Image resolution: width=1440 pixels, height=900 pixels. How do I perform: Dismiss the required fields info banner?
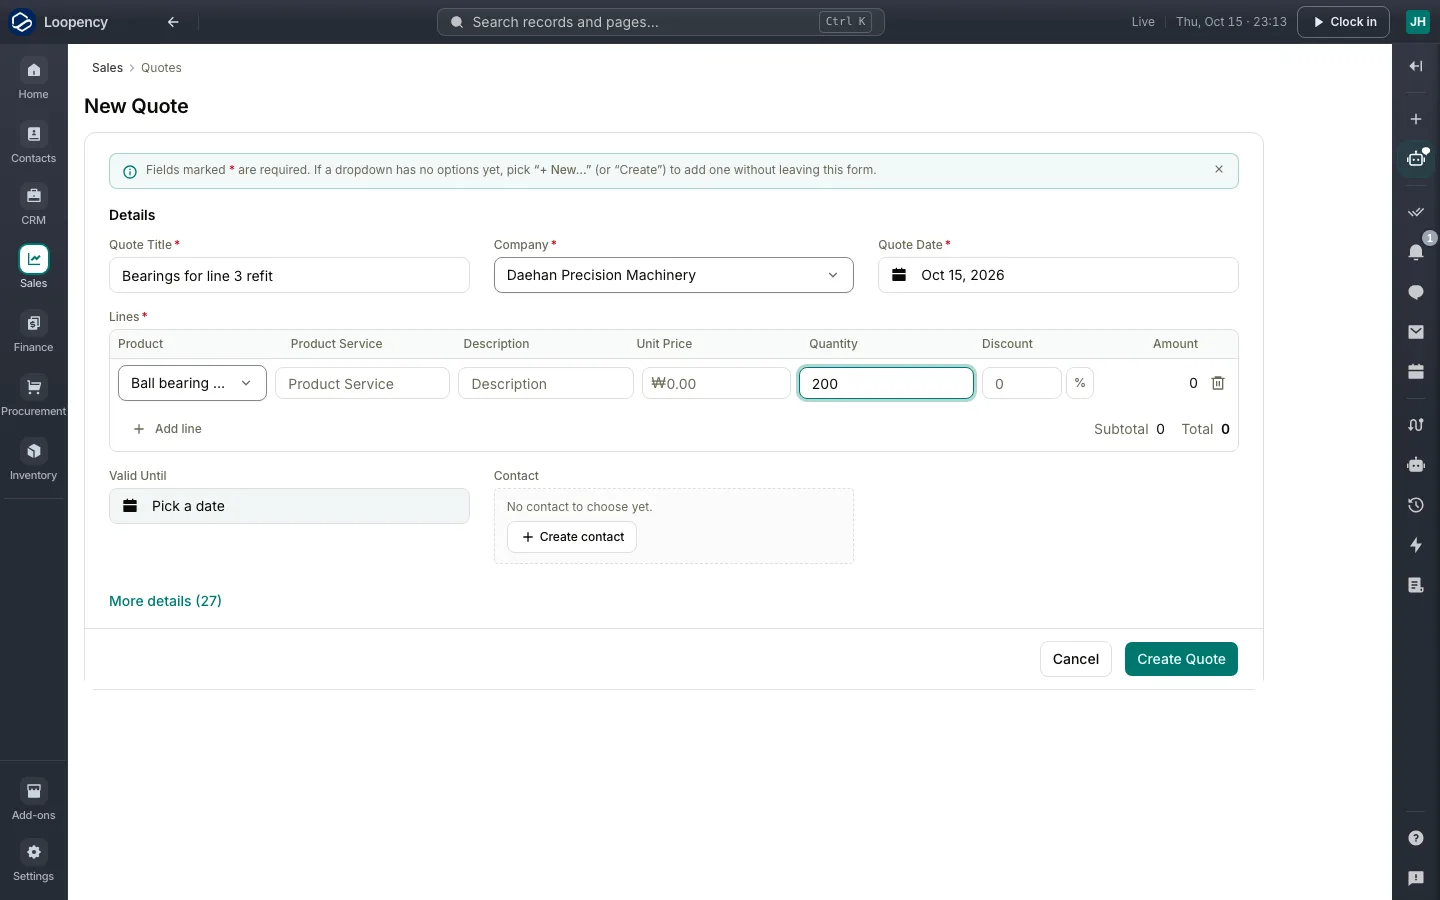tap(1219, 170)
